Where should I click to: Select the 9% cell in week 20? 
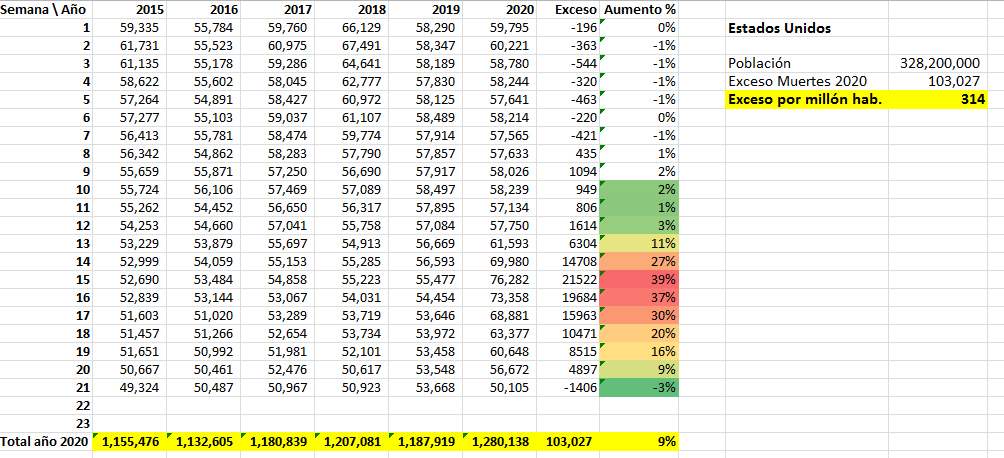[639, 369]
